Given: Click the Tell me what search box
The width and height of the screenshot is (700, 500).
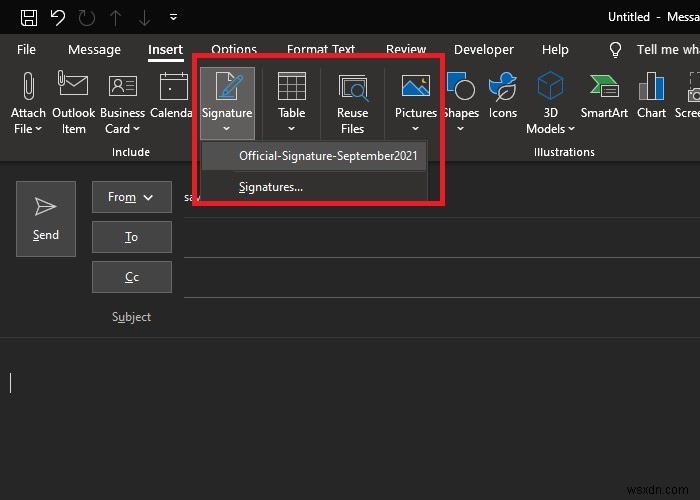Looking at the screenshot, I should (x=668, y=50).
